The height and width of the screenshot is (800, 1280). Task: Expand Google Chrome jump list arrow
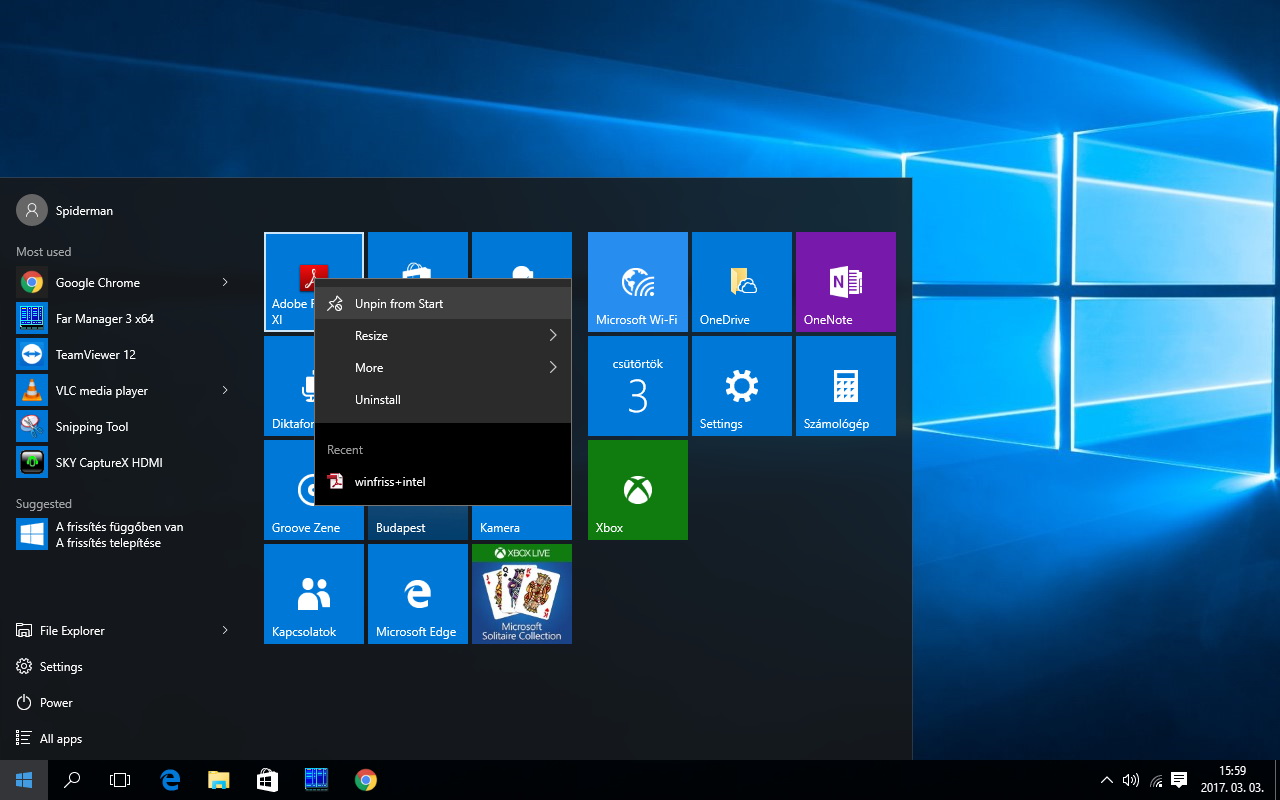(x=225, y=283)
